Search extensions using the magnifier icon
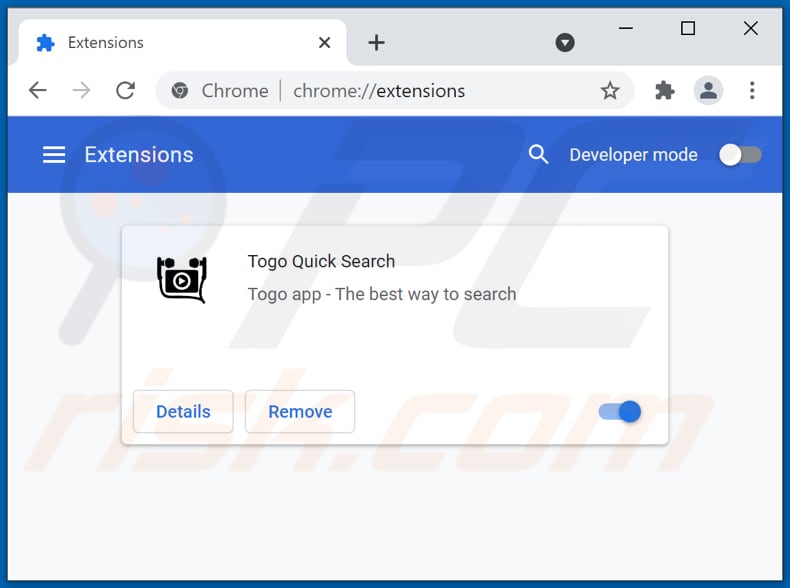790x588 pixels. click(538, 154)
